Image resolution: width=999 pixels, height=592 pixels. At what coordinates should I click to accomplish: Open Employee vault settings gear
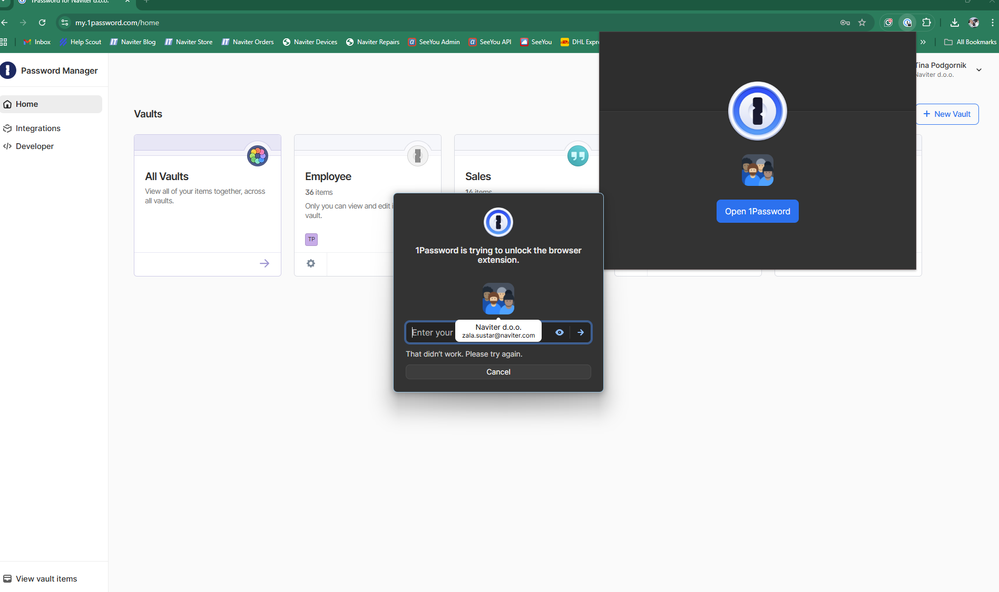pos(311,264)
